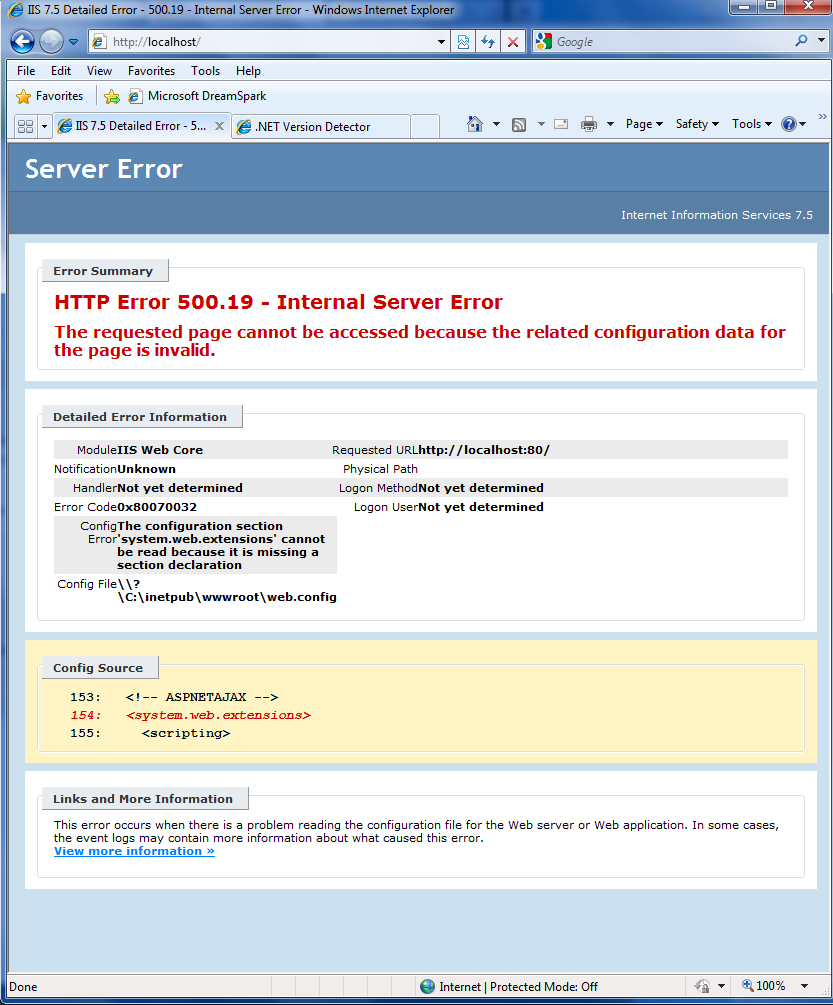Click the blue Help question mark icon
The image size is (833, 1005).
tap(789, 124)
